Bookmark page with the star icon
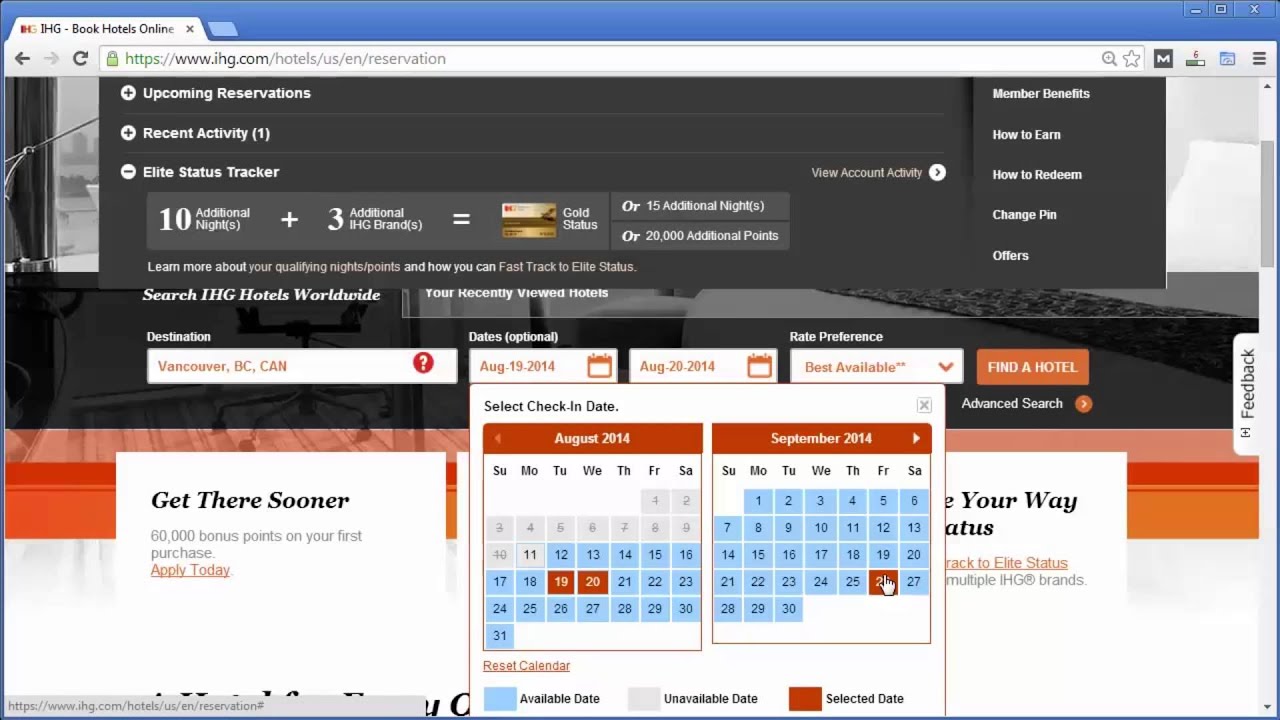Screen dimensions: 1280x720 1132,59
